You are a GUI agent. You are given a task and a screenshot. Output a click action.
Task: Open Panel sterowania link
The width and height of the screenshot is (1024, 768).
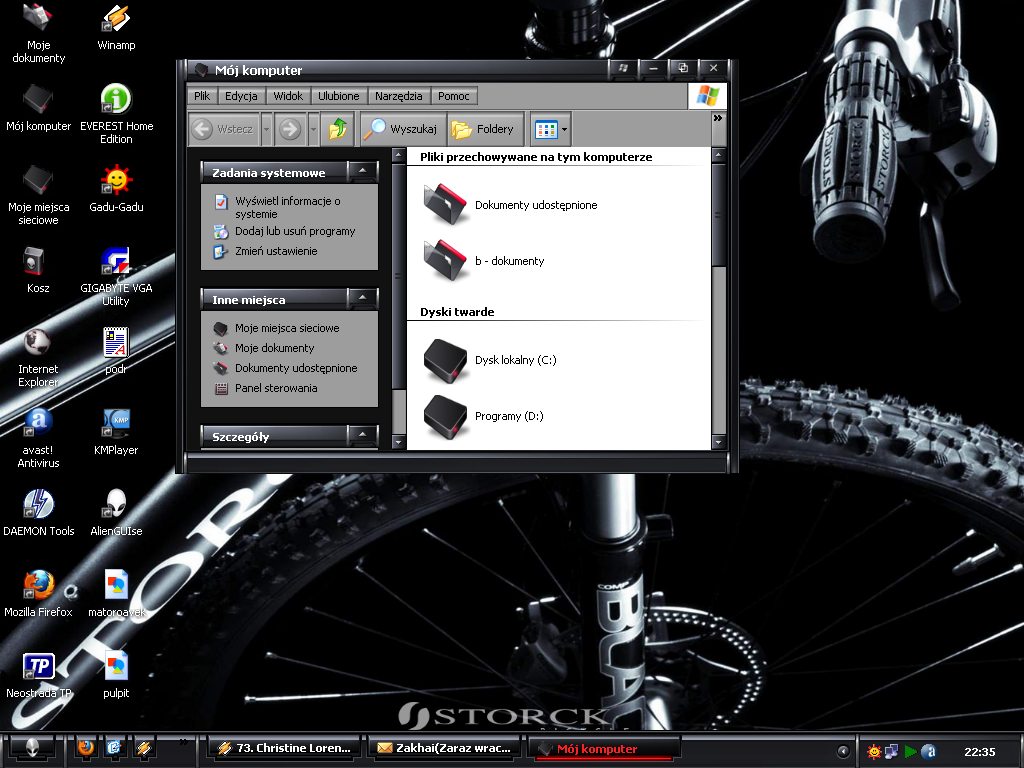pyautogui.click(x=275, y=388)
